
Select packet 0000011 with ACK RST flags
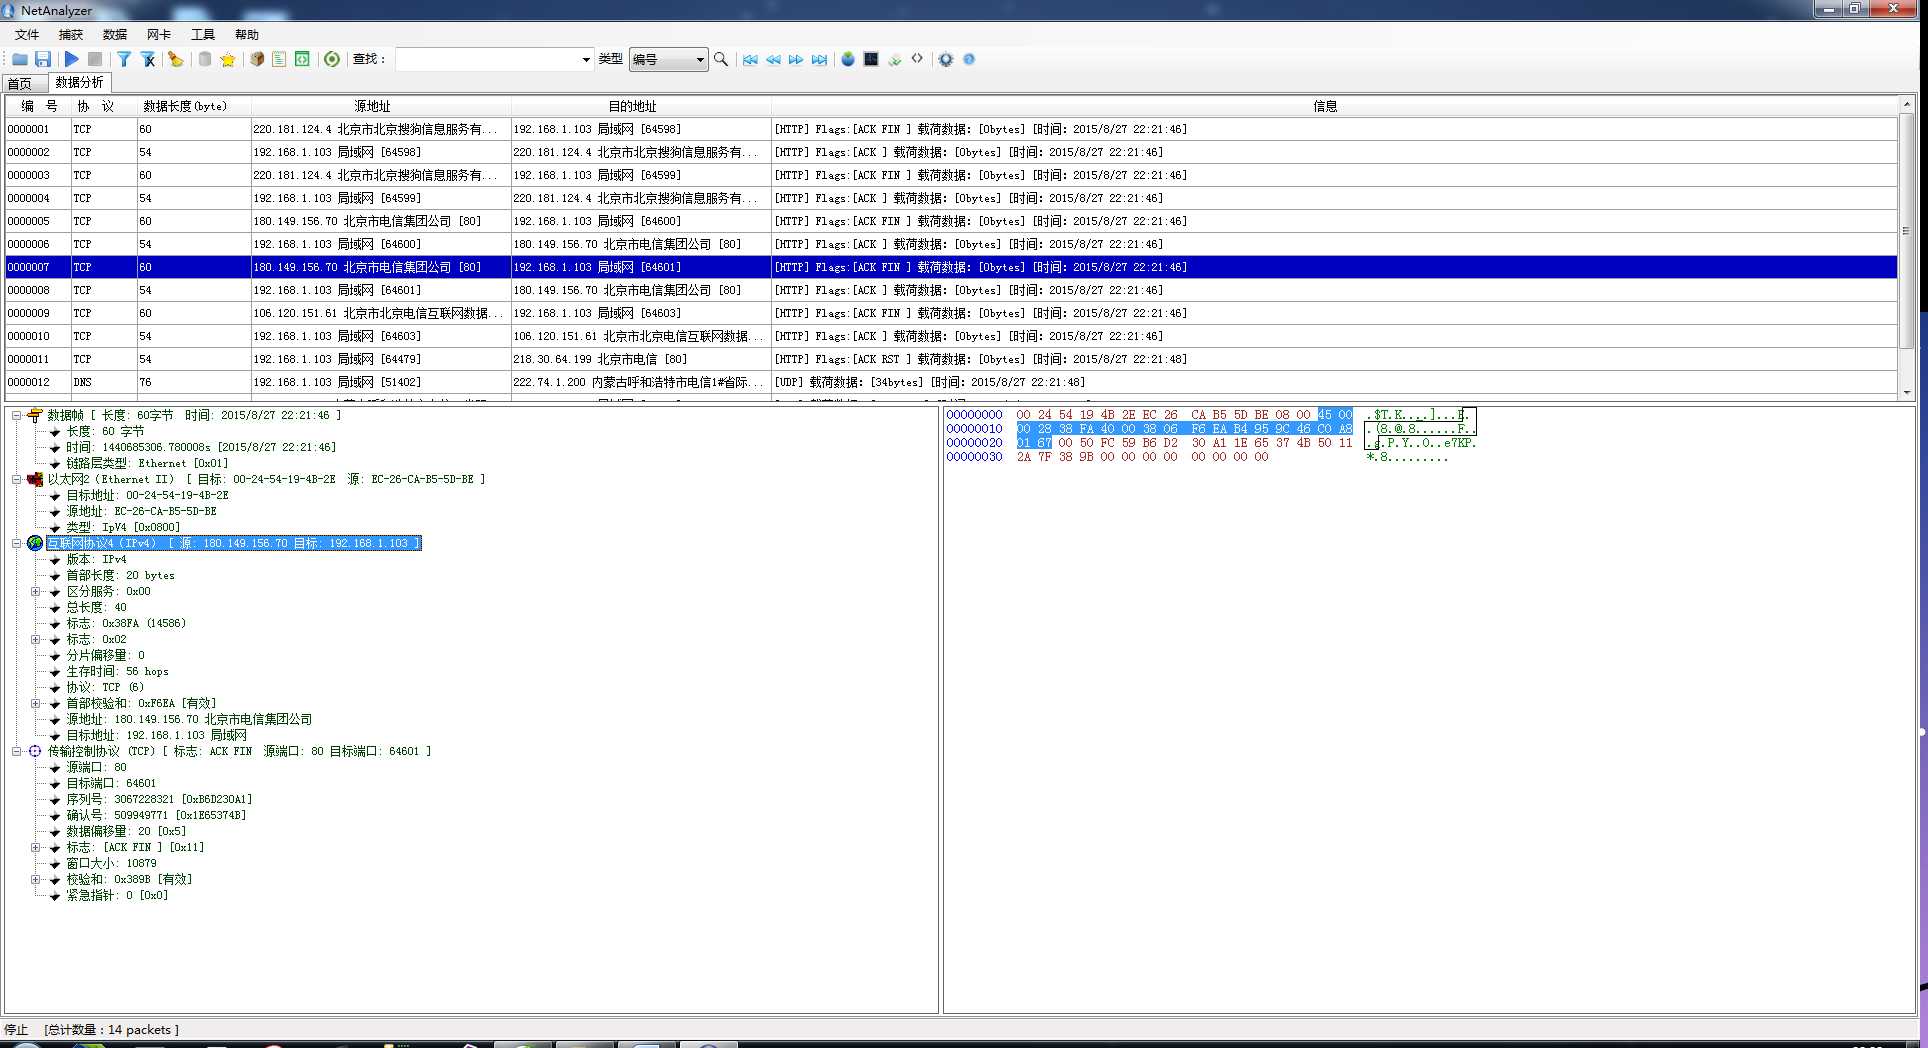[951, 359]
